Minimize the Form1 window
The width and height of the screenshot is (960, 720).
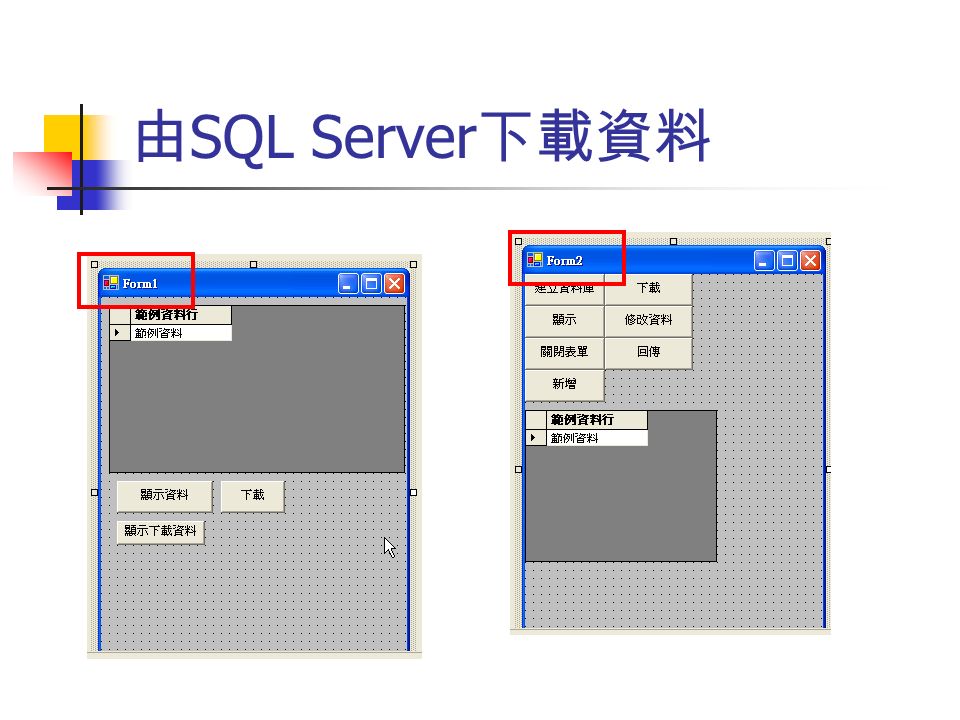pos(348,283)
